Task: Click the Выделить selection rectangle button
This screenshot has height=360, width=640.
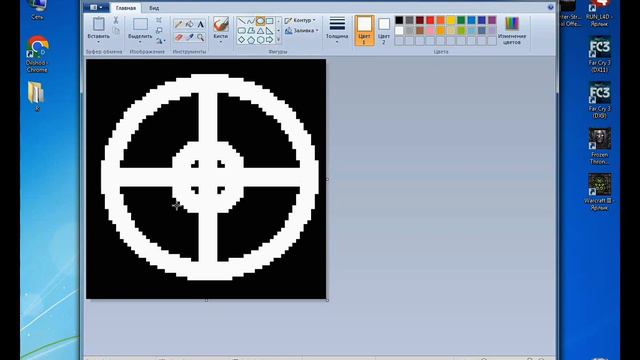Action: (140, 24)
